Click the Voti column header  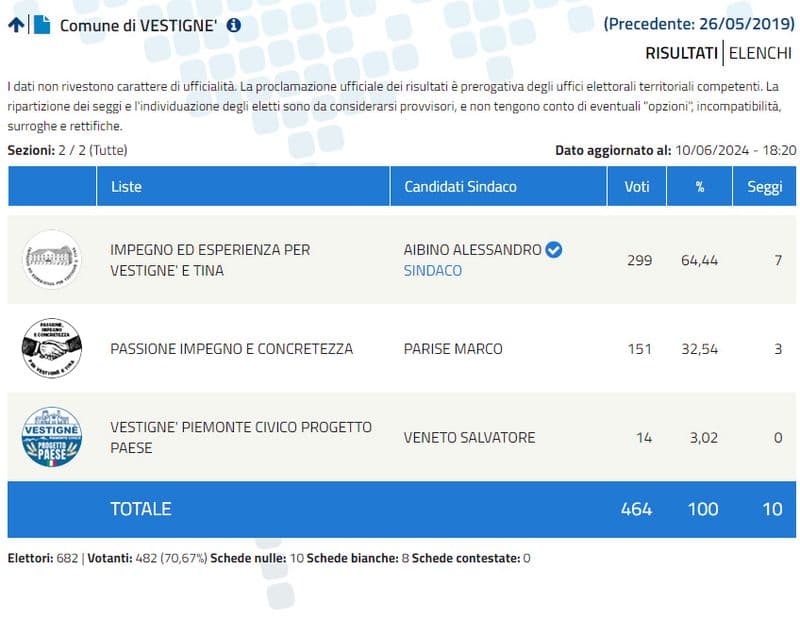coord(637,187)
